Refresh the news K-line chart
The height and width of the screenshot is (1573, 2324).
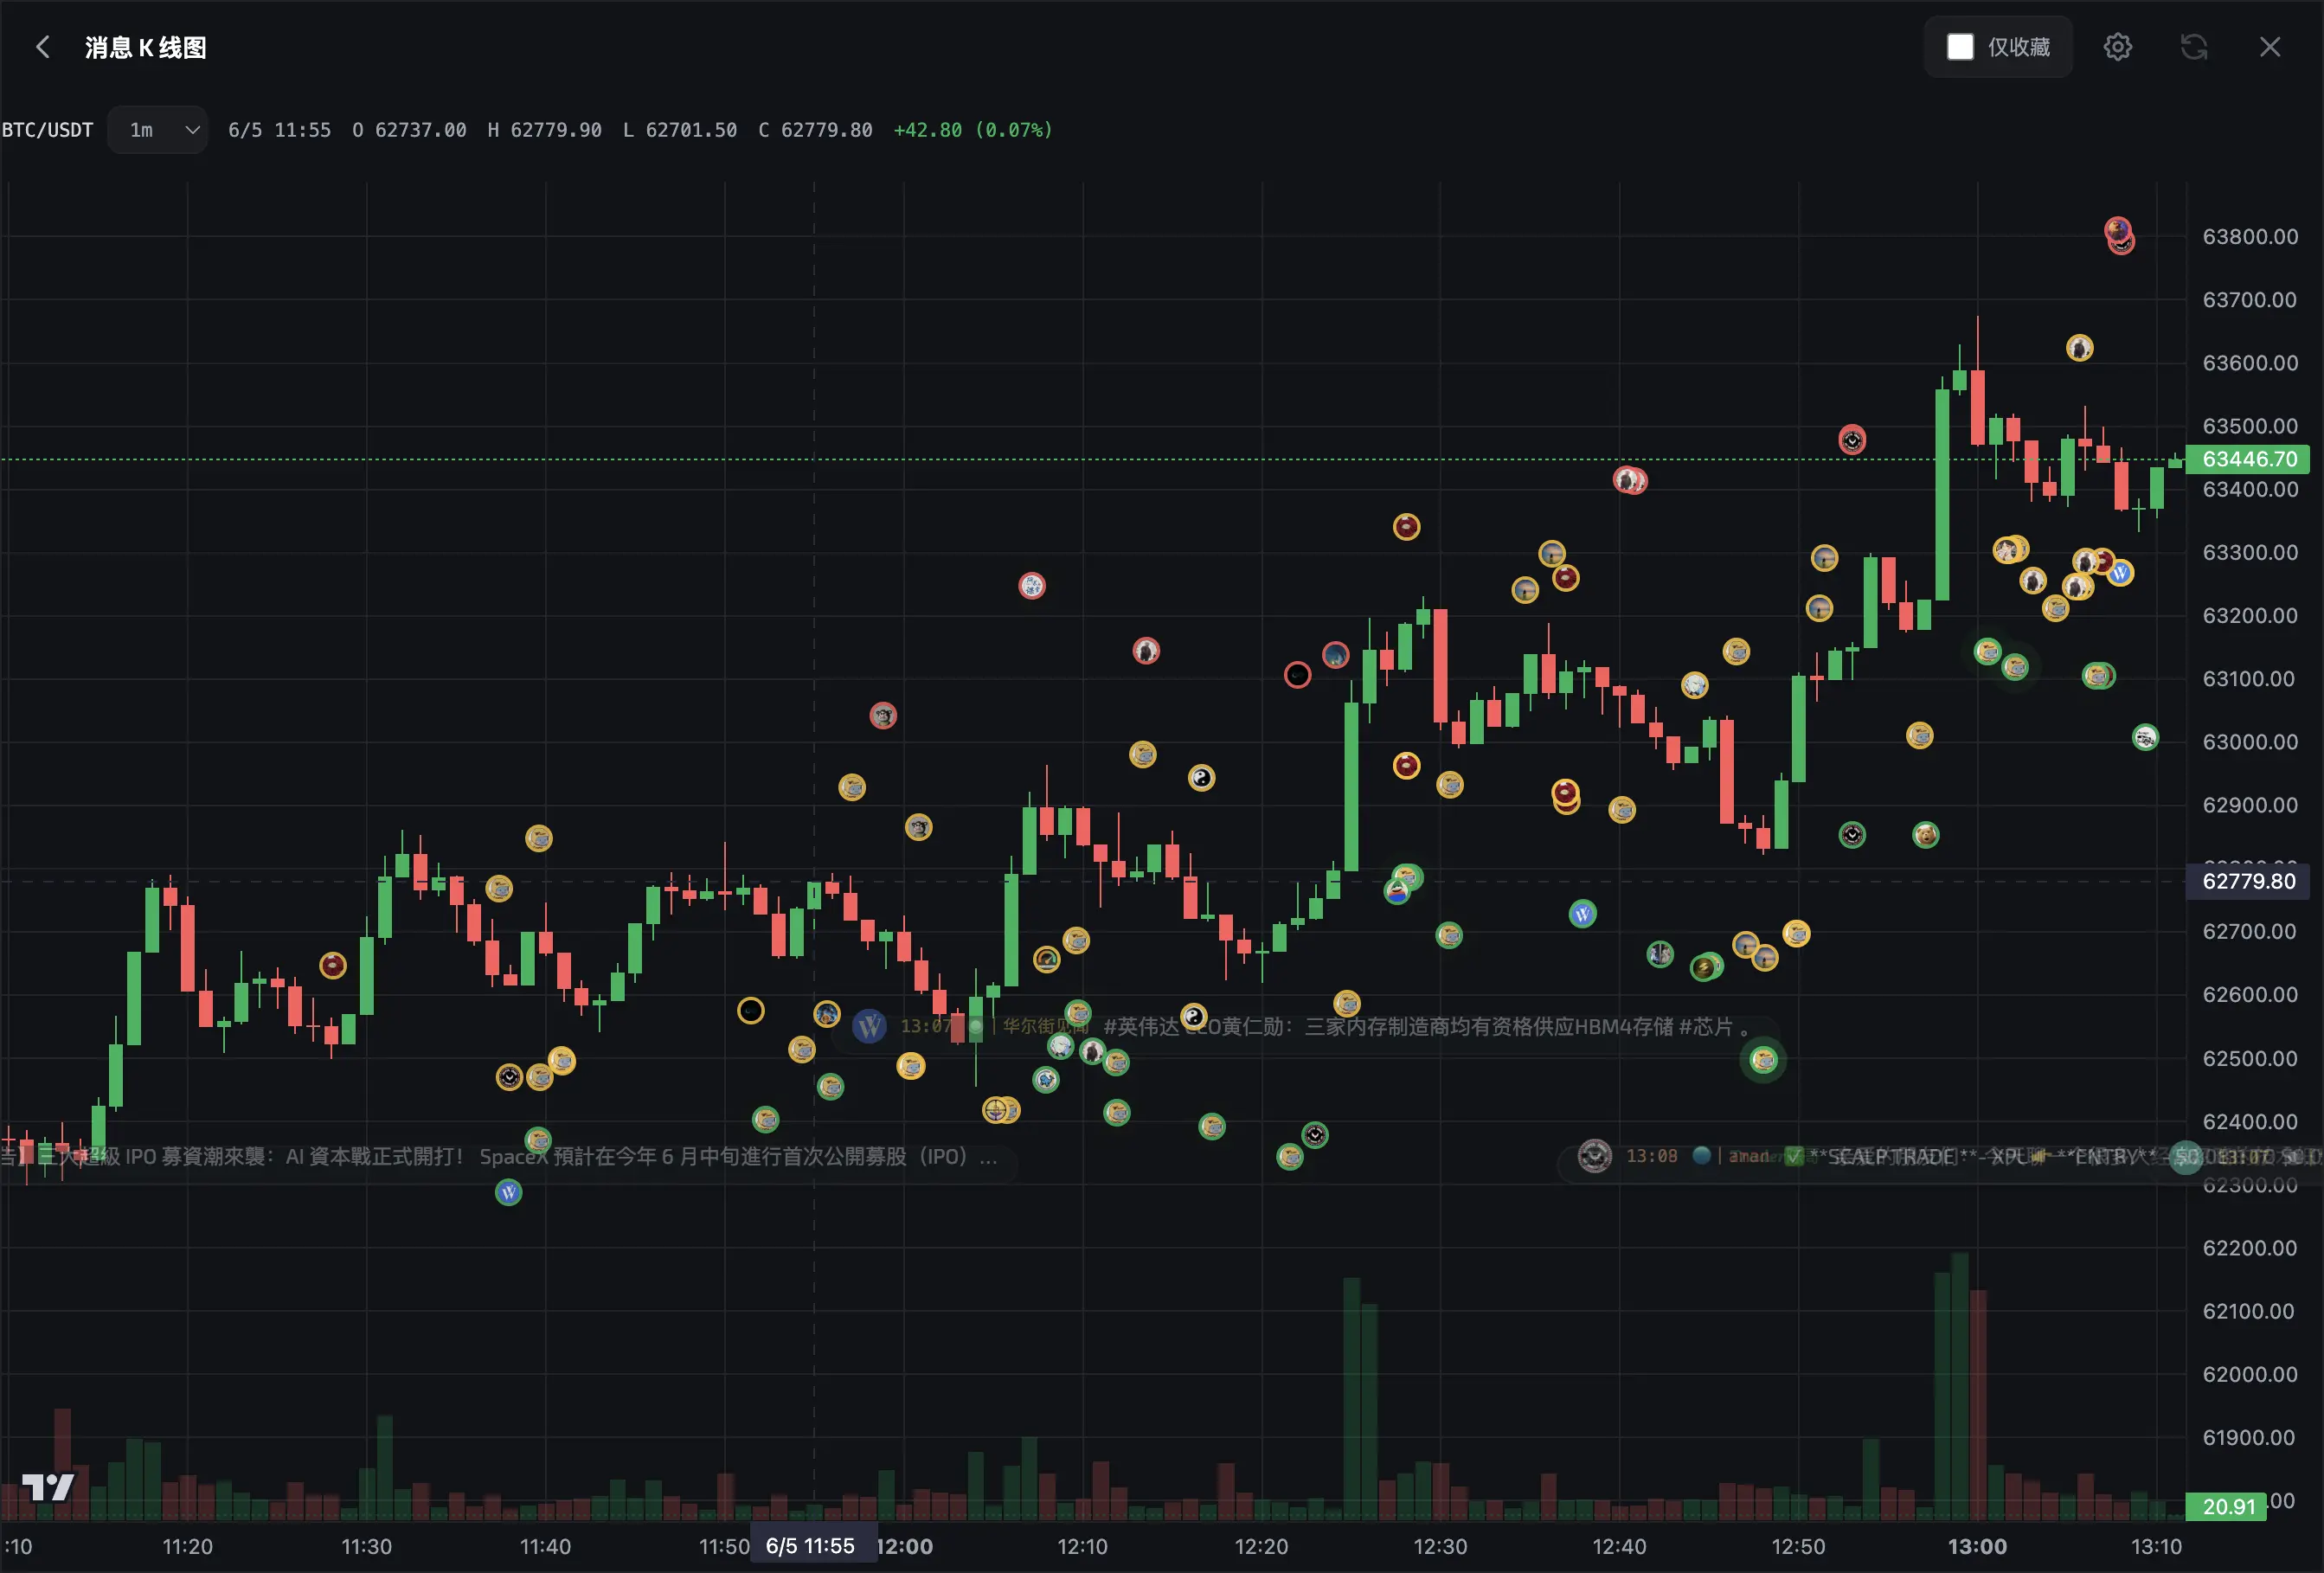2194,47
